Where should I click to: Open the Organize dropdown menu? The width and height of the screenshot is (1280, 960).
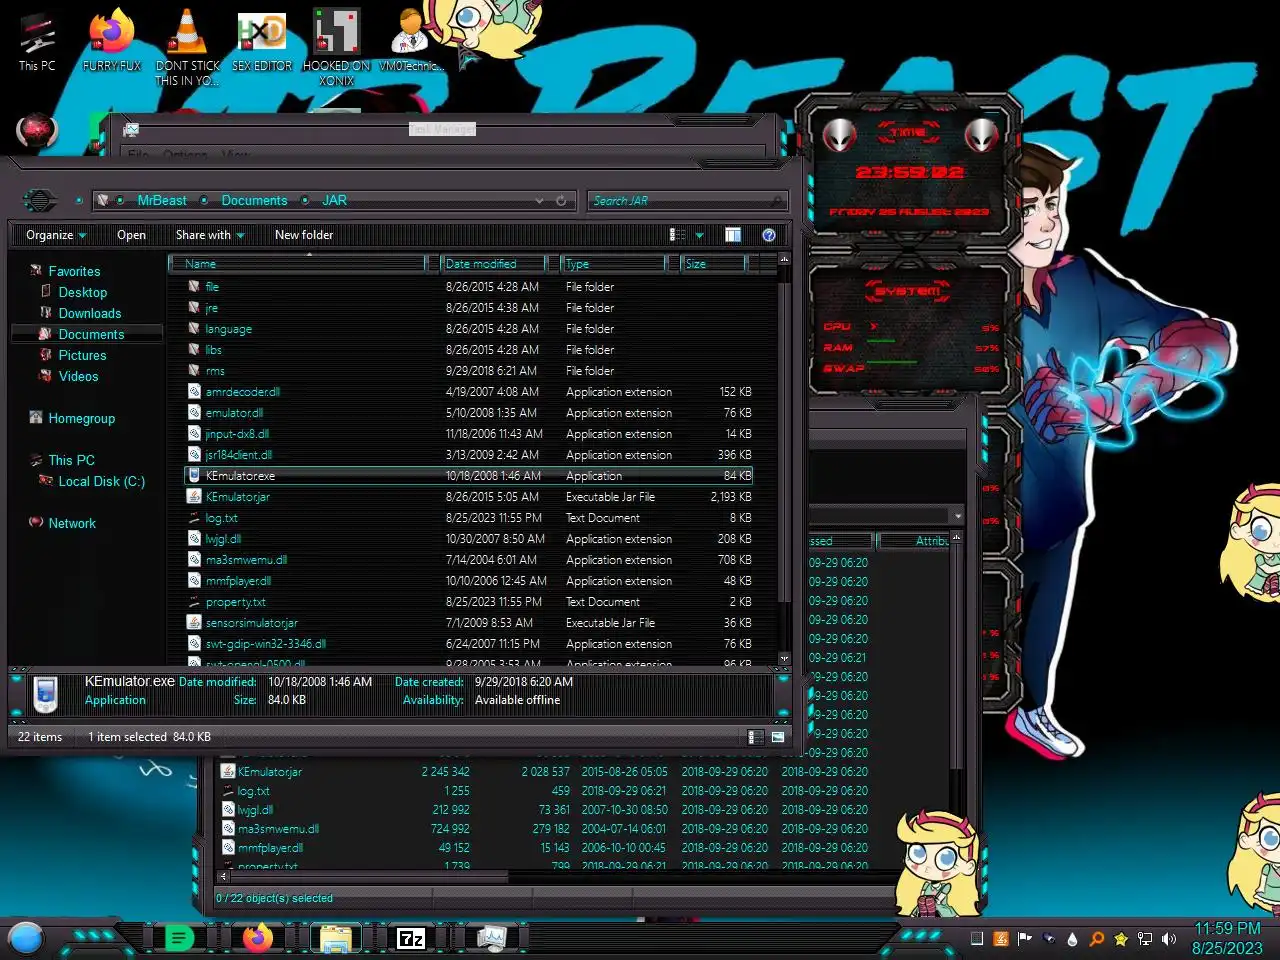56,235
